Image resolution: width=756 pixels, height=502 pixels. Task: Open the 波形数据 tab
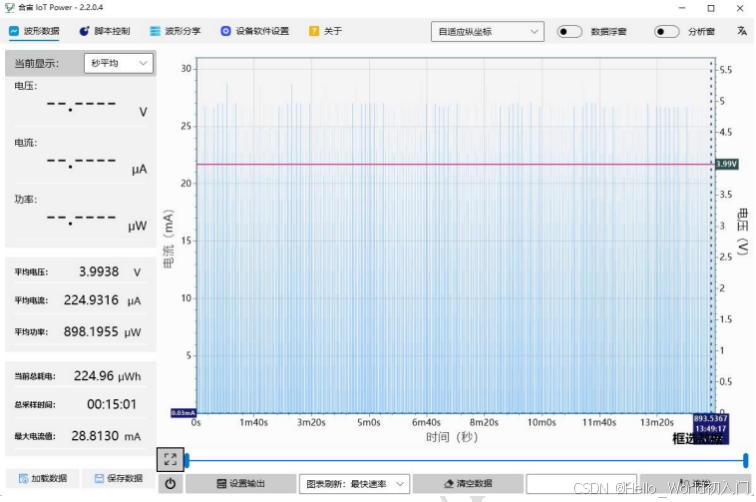coord(34,31)
